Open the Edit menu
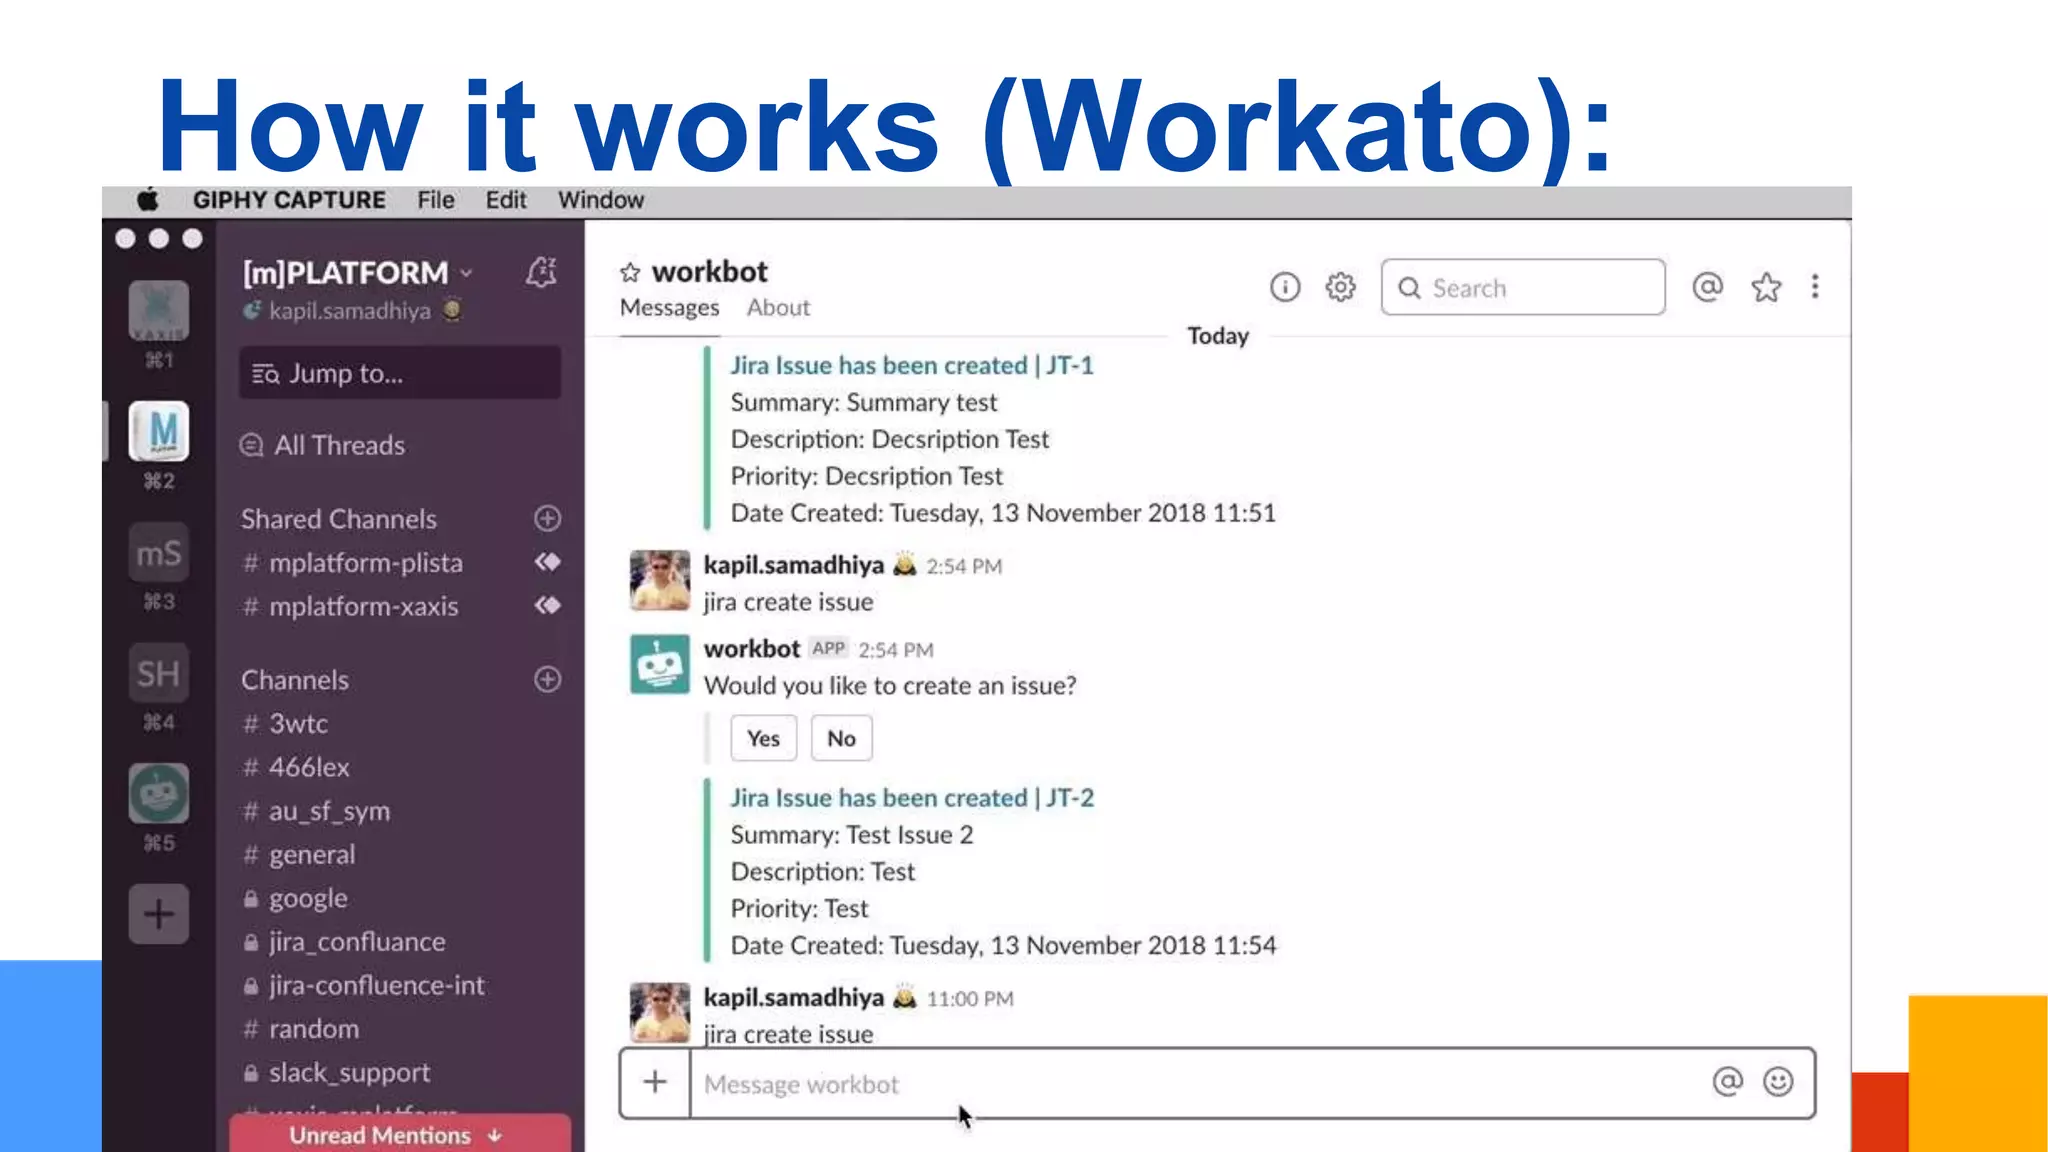2048x1152 pixels. [x=506, y=200]
